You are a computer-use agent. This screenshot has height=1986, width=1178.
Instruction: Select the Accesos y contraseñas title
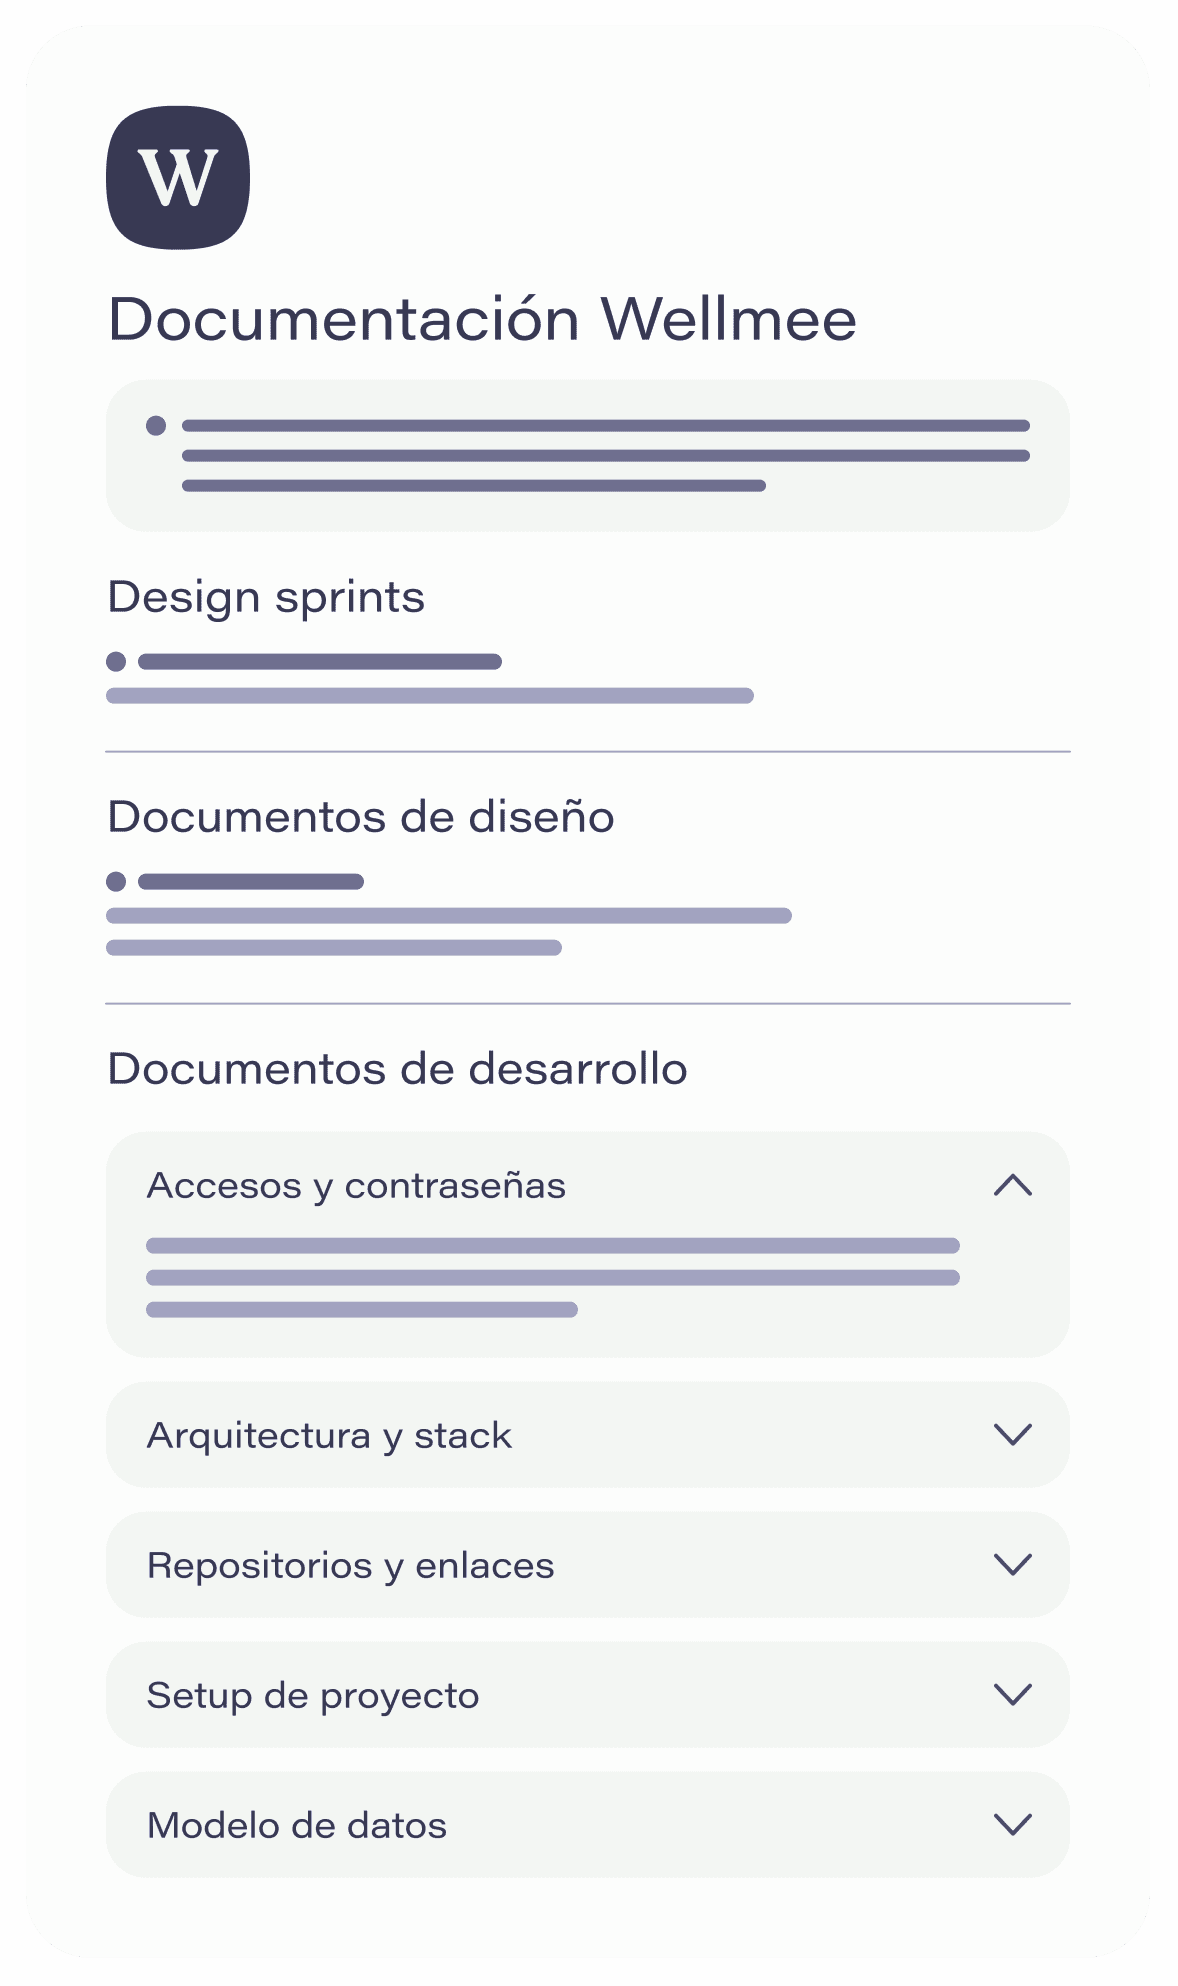(x=356, y=1186)
